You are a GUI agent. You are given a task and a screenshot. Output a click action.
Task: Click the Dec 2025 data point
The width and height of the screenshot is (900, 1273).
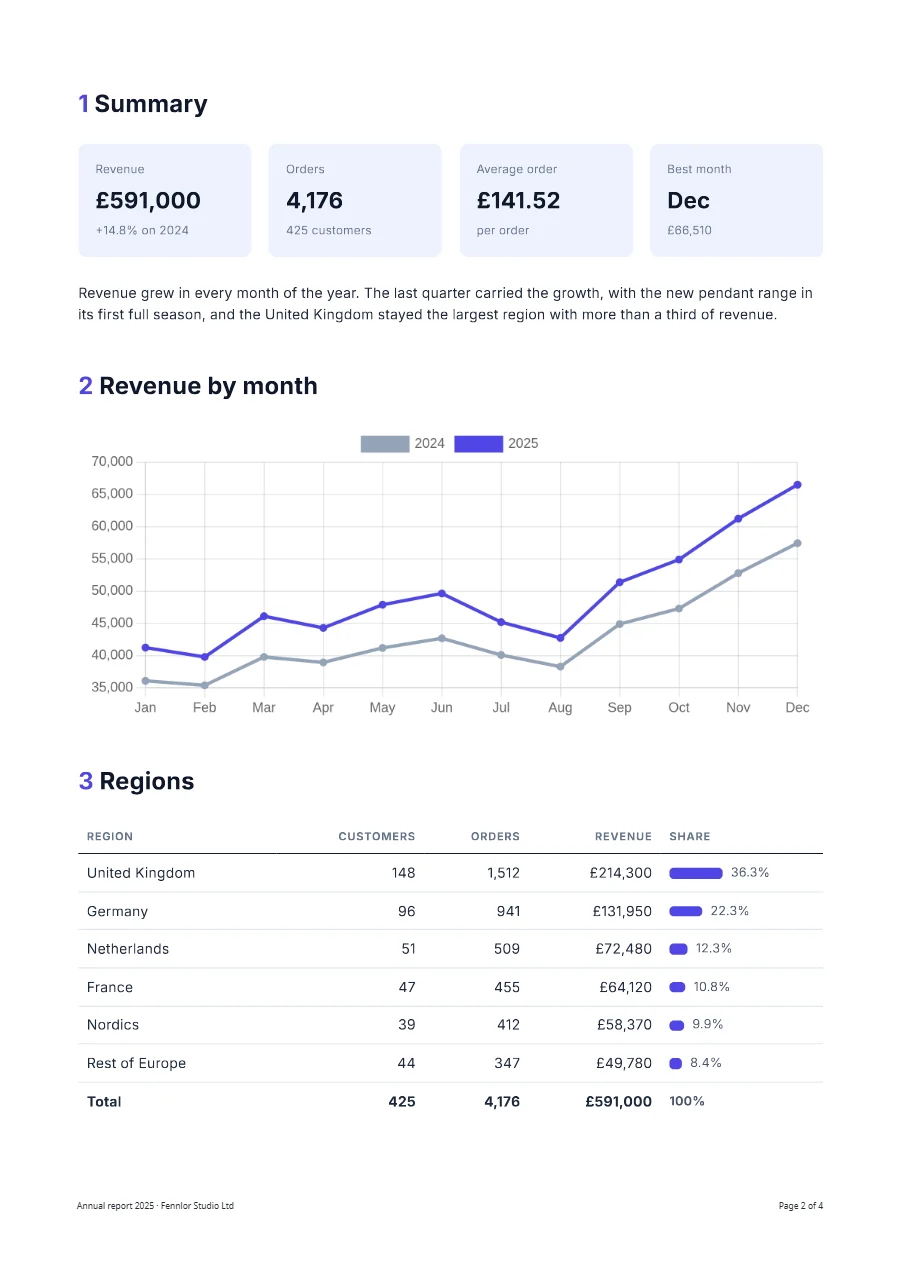[797, 485]
